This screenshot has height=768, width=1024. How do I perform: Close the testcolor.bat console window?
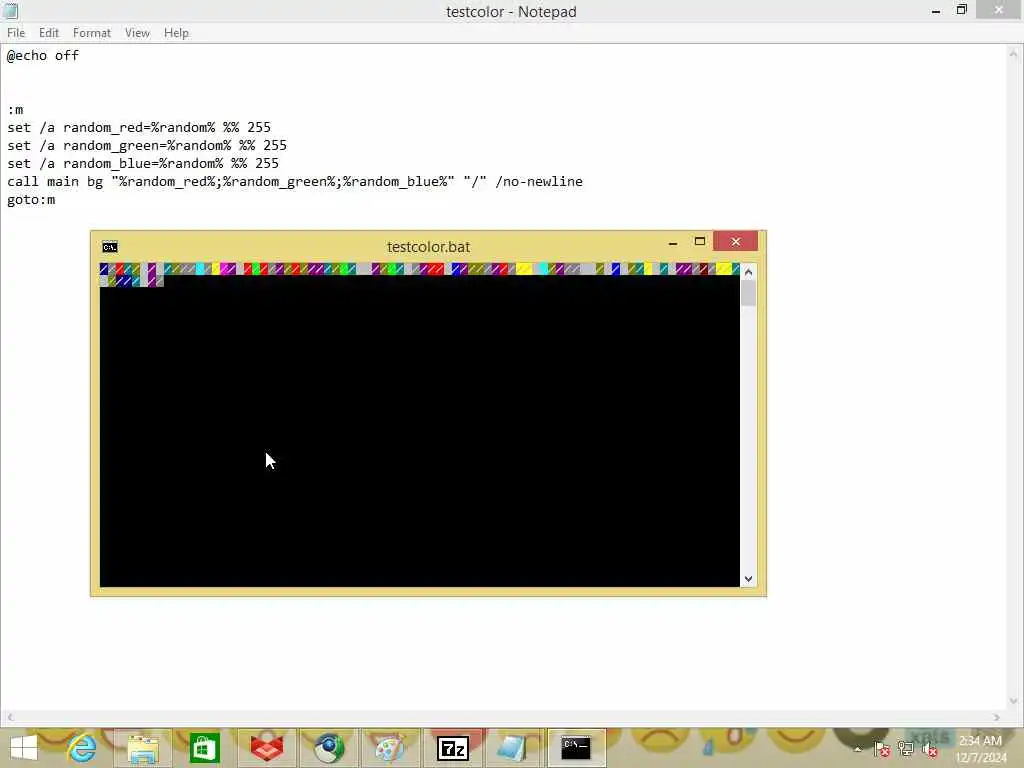(x=735, y=242)
